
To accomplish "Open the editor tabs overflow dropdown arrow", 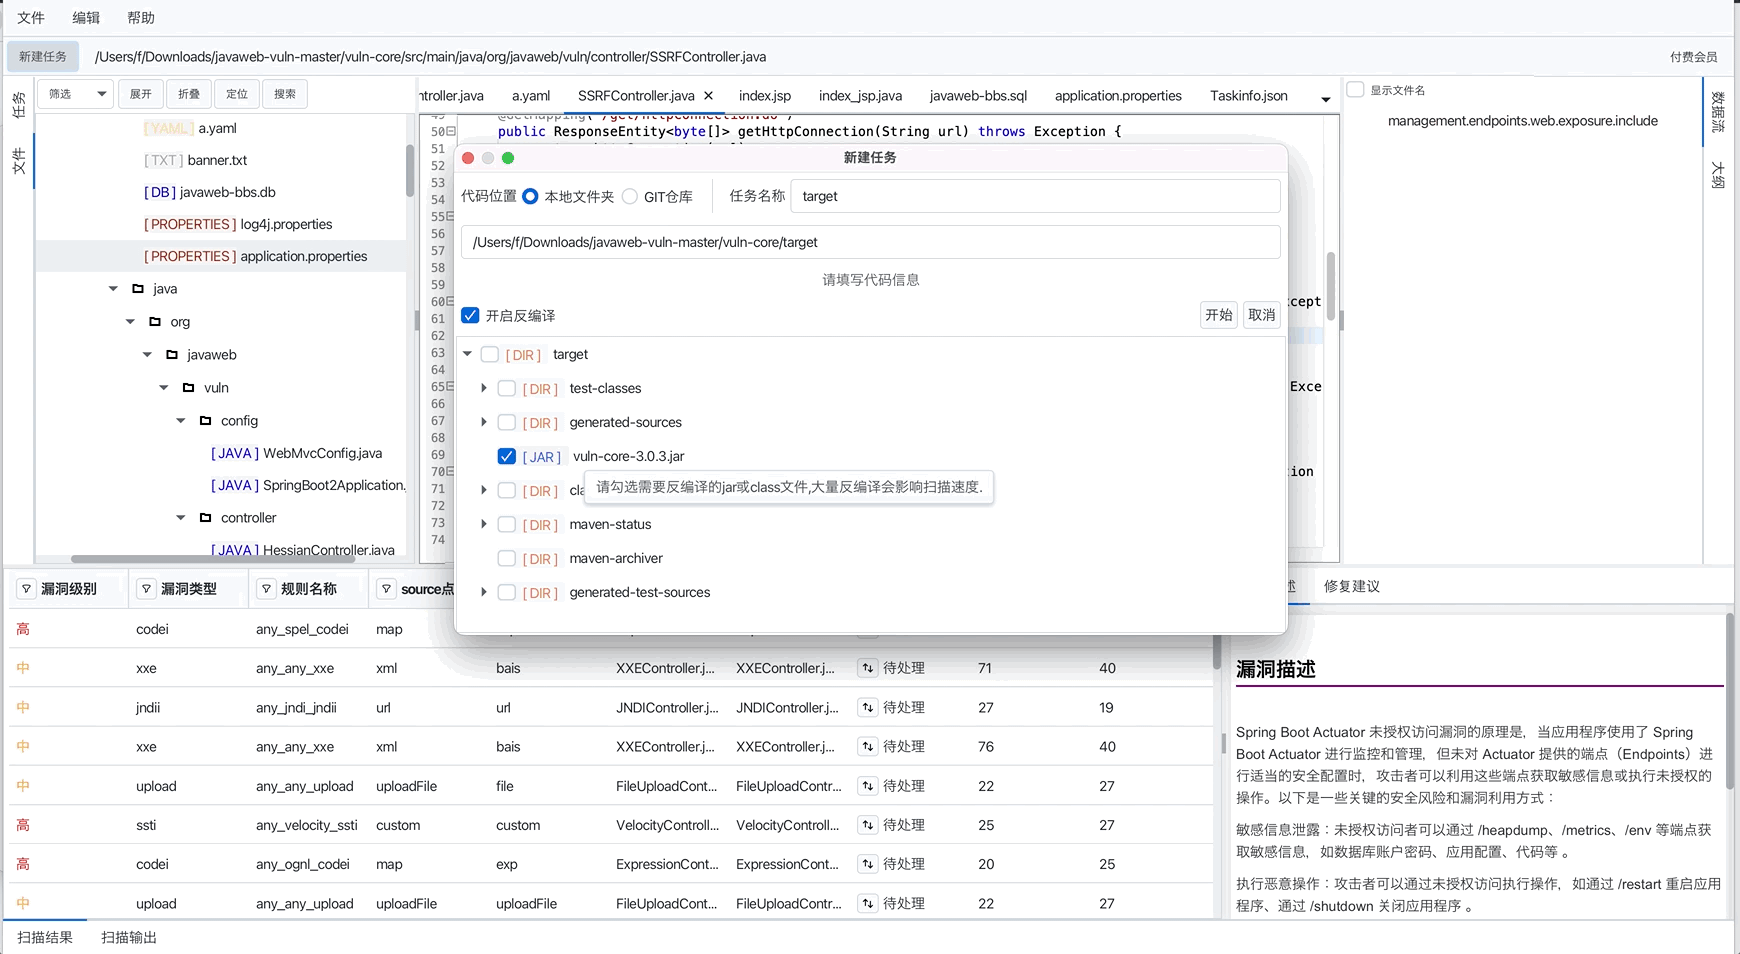I will pyautogui.click(x=1326, y=99).
